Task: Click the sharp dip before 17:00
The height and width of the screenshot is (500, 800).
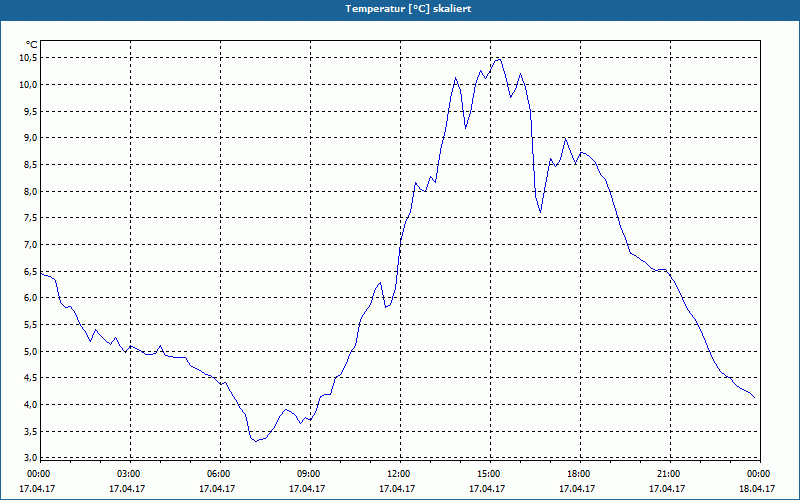Action: [540, 212]
